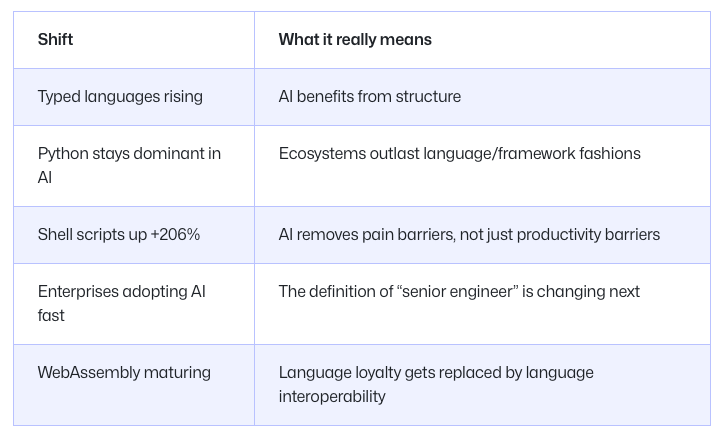Click the "What it really means" header
Screen dimensions: 721x438
(355, 40)
